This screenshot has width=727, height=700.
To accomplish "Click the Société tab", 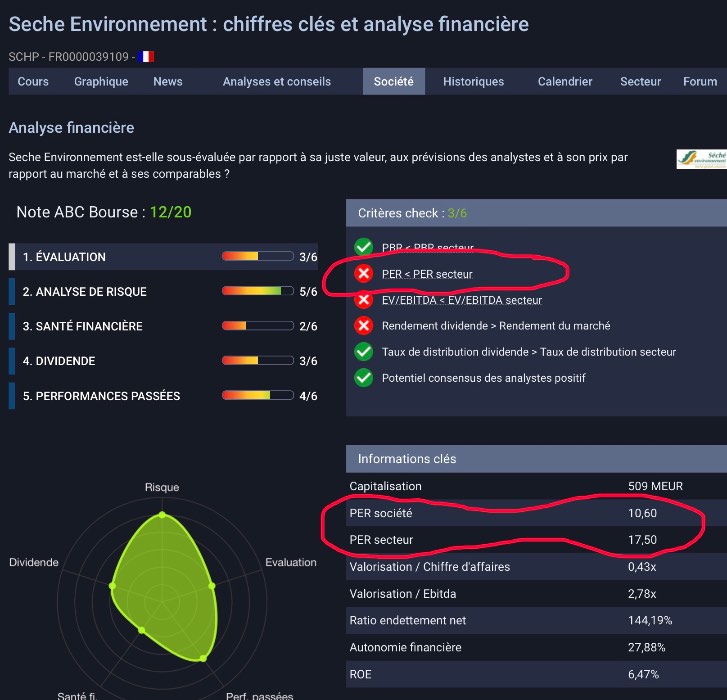I will (x=394, y=82).
